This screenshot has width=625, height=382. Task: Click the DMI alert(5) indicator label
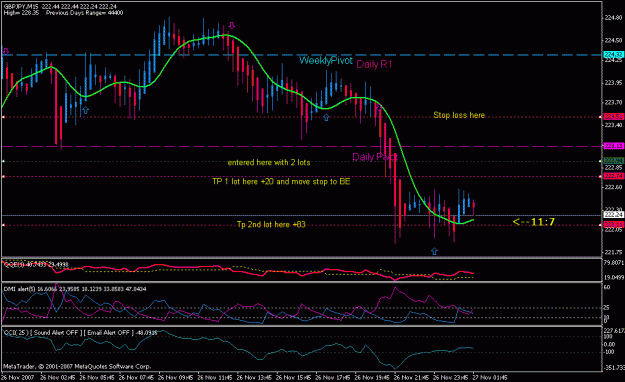click(x=75, y=289)
